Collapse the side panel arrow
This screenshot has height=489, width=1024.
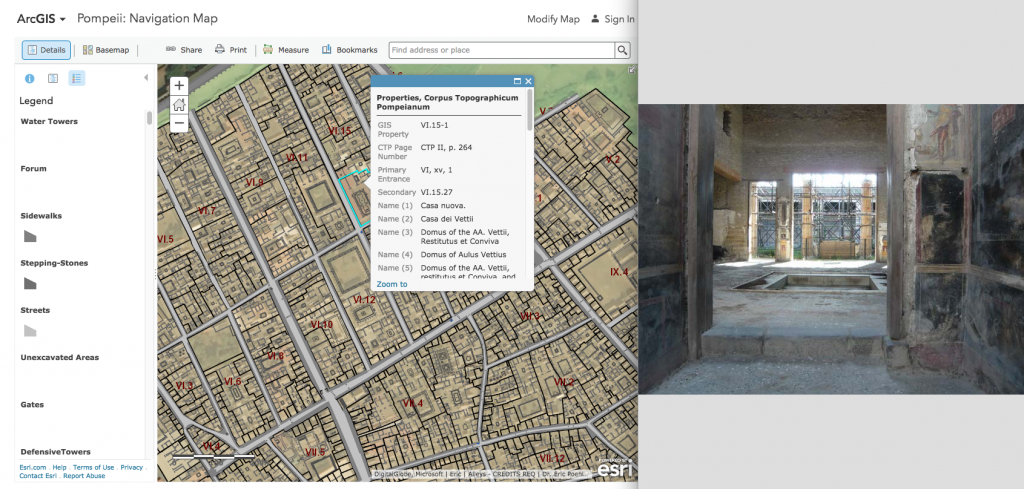146,78
